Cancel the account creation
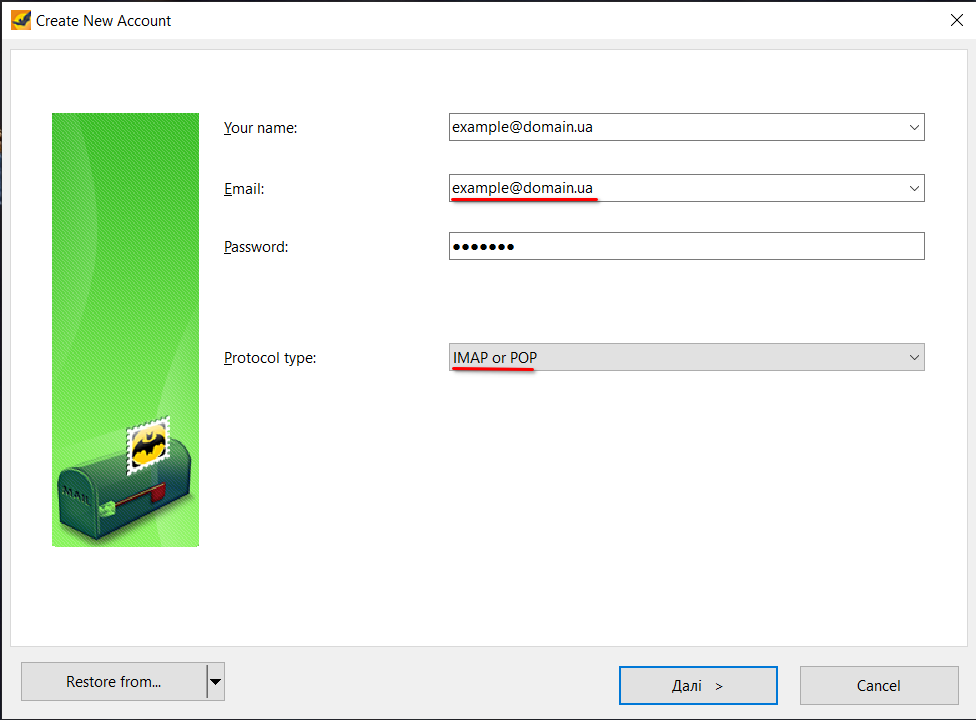This screenshot has width=976, height=720. [879, 686]
